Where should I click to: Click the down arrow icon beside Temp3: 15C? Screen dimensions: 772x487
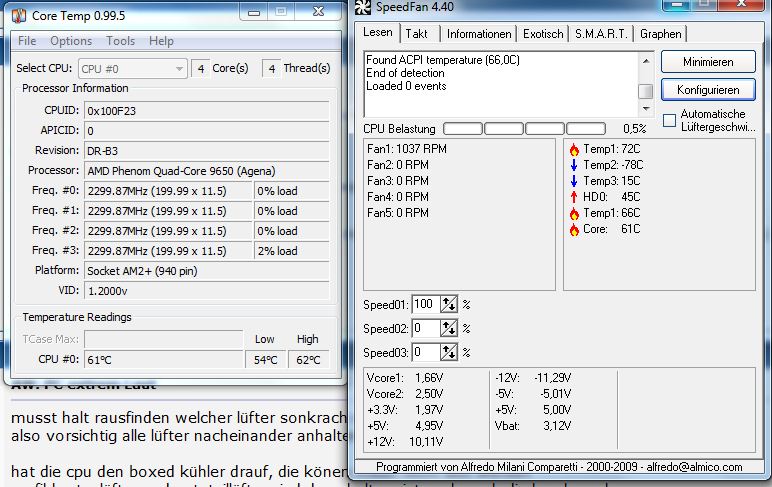pos(574,181)
